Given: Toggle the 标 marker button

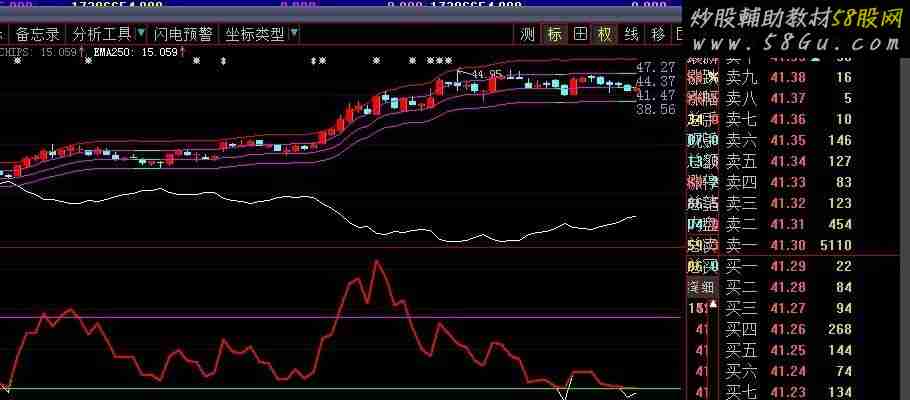Looking at the screenshot, I should (554, 34).
